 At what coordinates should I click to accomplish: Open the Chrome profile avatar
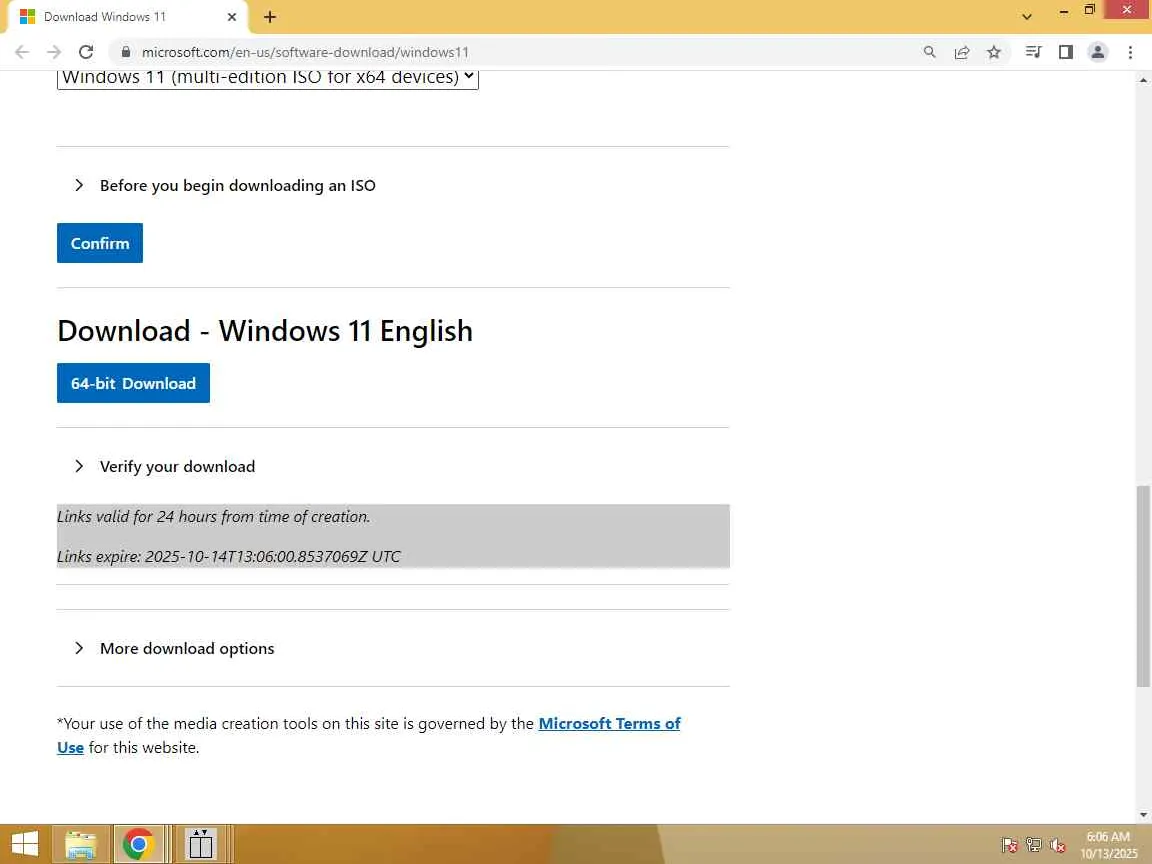[x=1098, y=52]
